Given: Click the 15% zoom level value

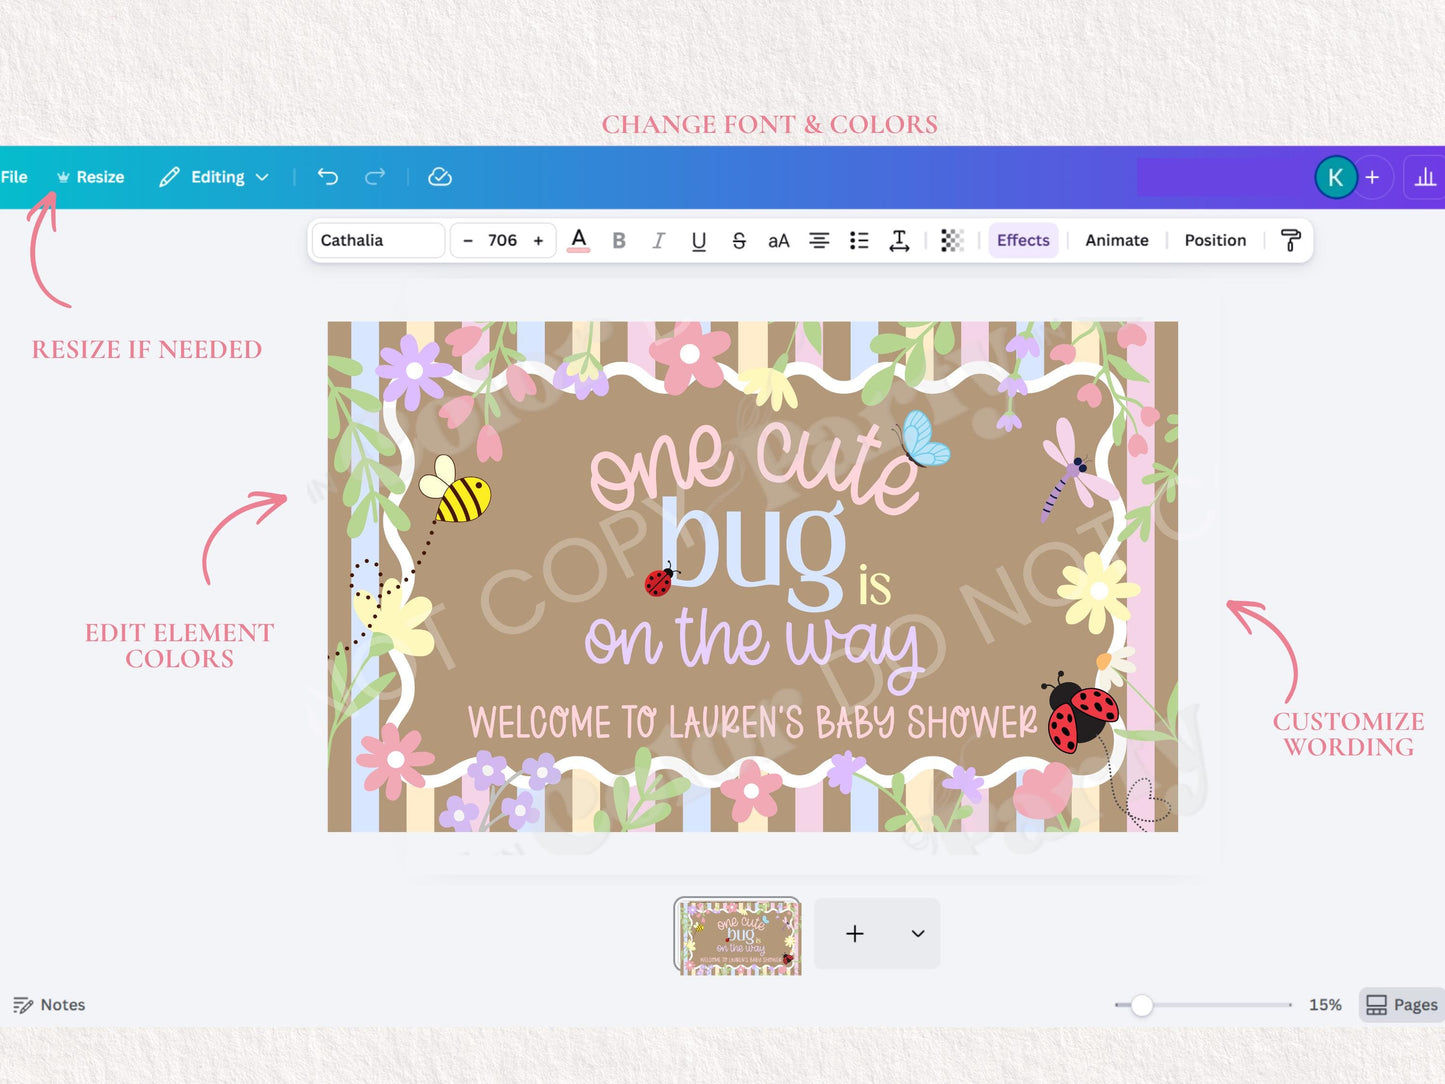Looking at the screenshot, I should pyautogui.click(x=1325, y=1005).
